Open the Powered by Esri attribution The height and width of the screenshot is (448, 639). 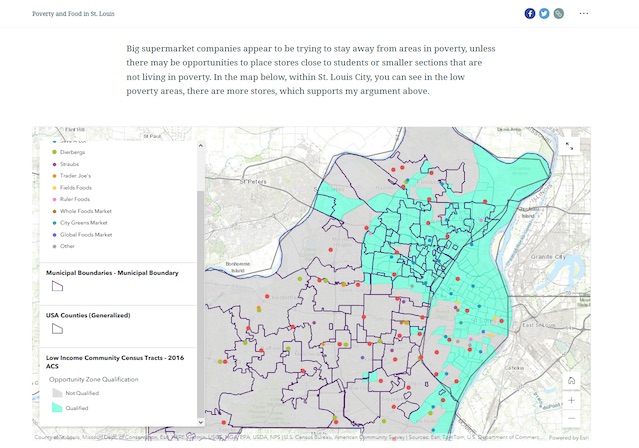(x=569, y=437)
